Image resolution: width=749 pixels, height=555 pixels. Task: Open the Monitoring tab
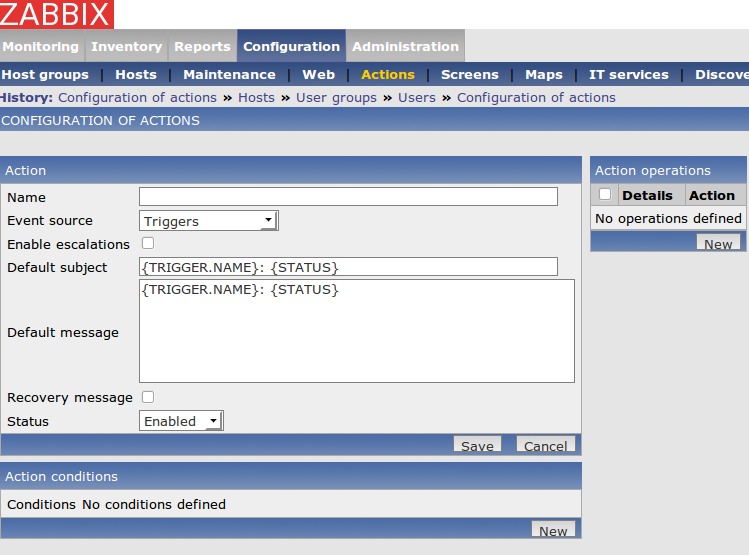pyautogui.click(x=40, y=47)
